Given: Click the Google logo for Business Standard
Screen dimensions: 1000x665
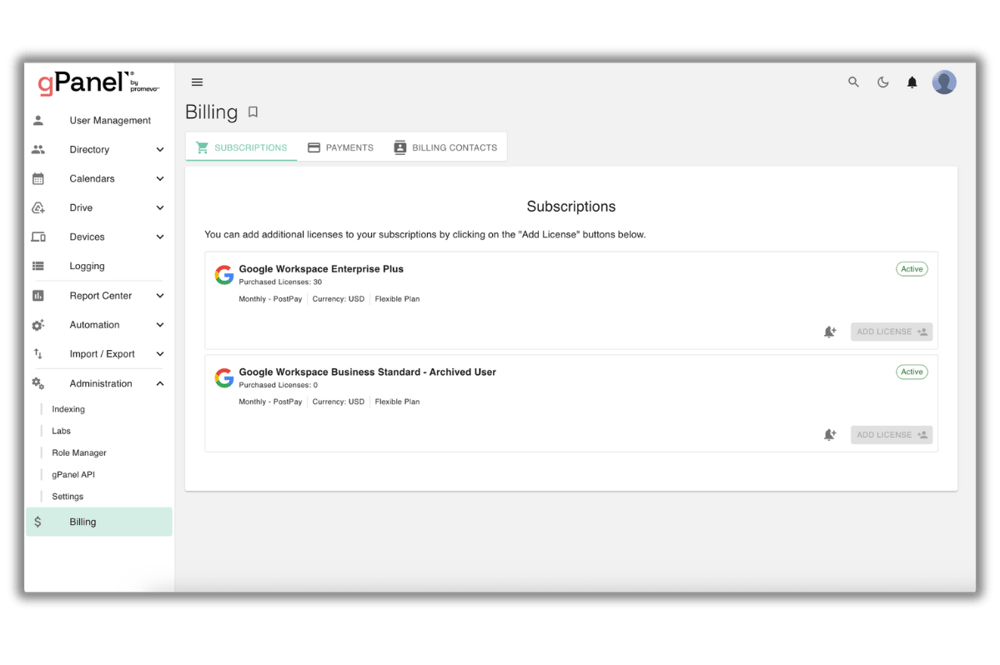Looking at the screenshot, I should coord(224,378).
